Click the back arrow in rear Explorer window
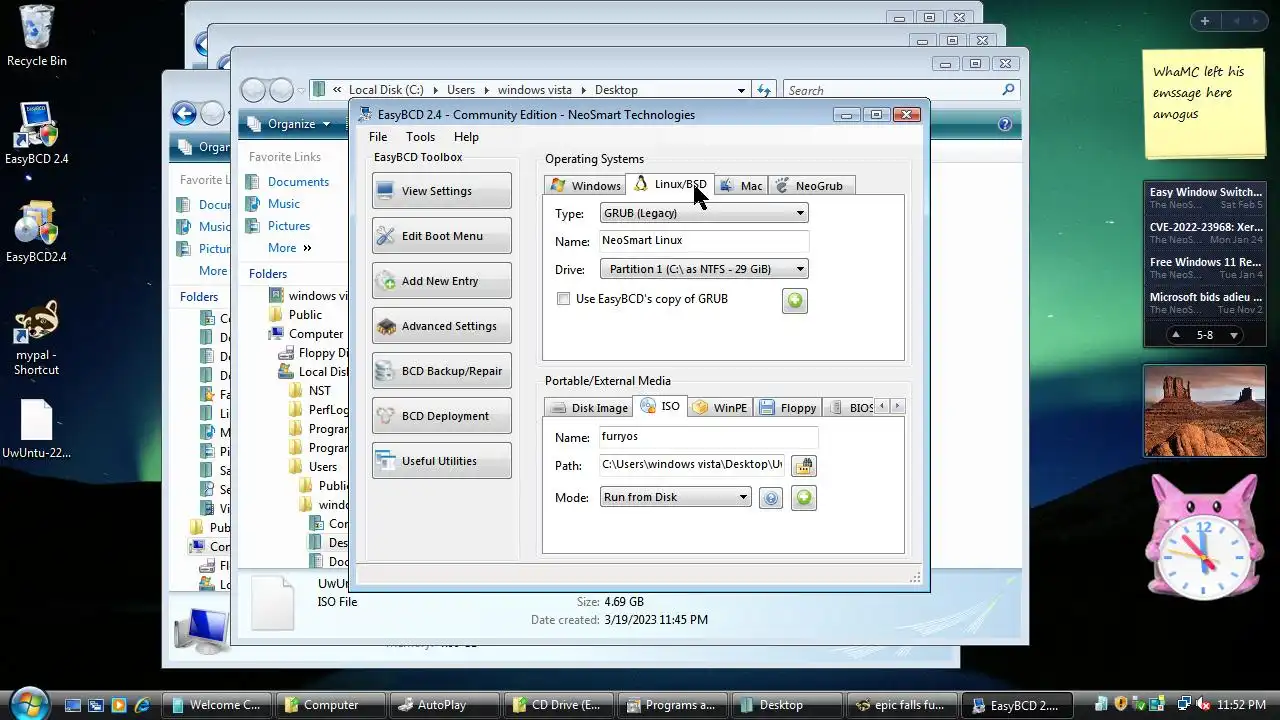 (183, 113)
